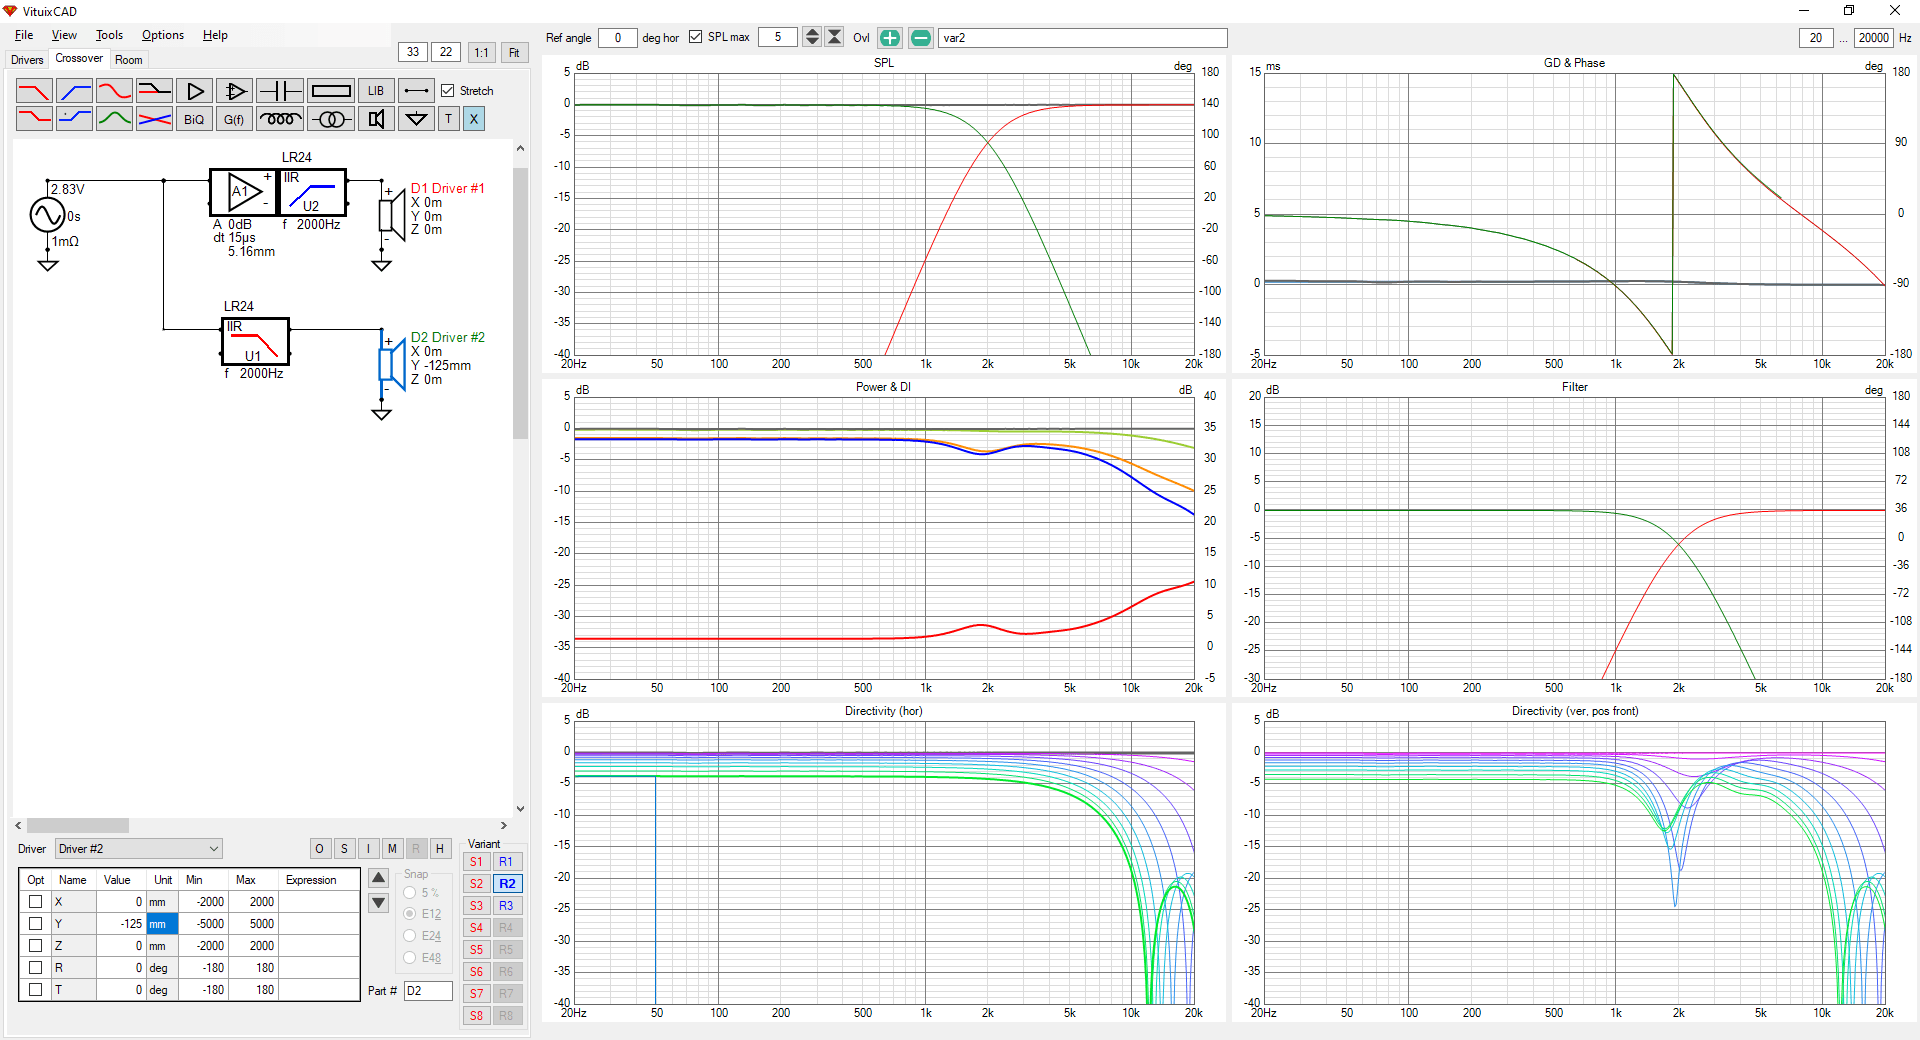Open the Tools menu
This screenshot has width=1920, height=1040.
[x=109, y=35]
